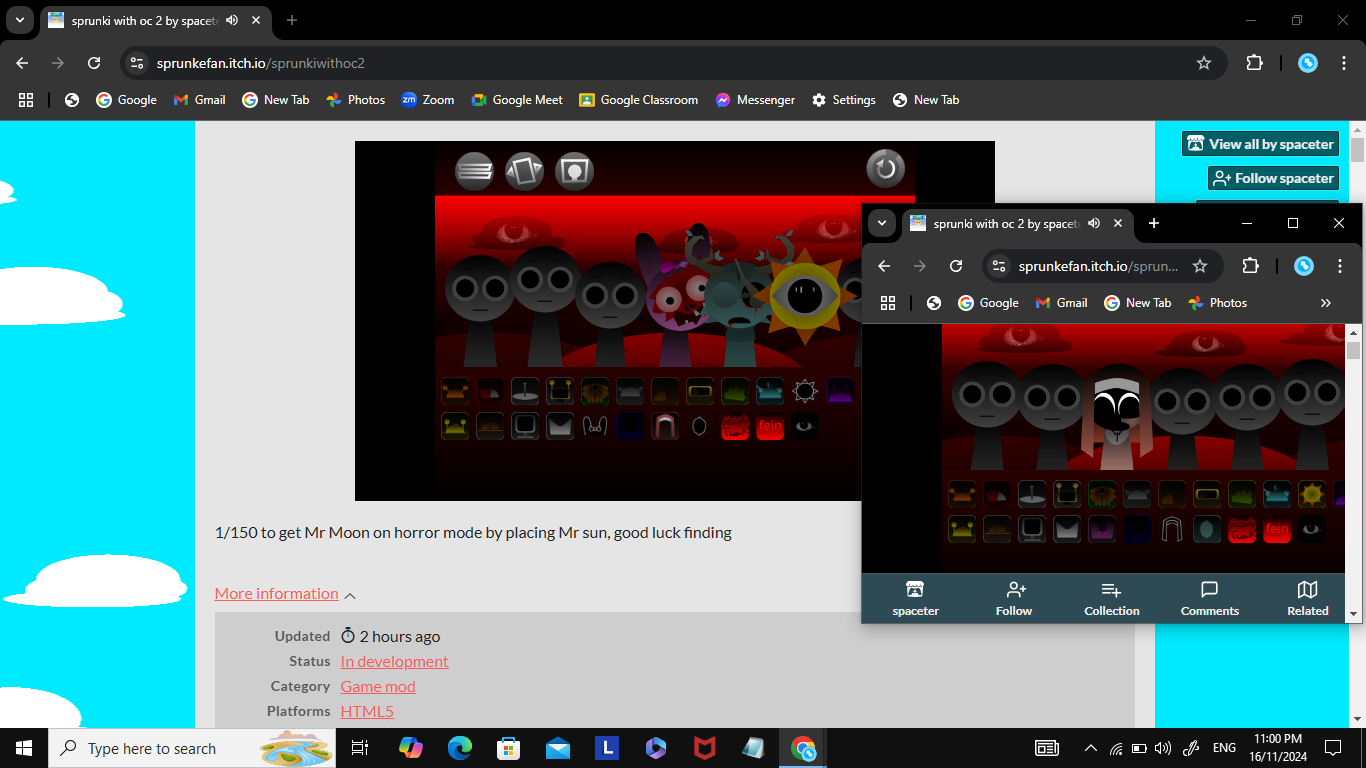1366x768 pixels.
Task: Pick the teal oval sound icon in the small window
Action: tap(1207, 529)
